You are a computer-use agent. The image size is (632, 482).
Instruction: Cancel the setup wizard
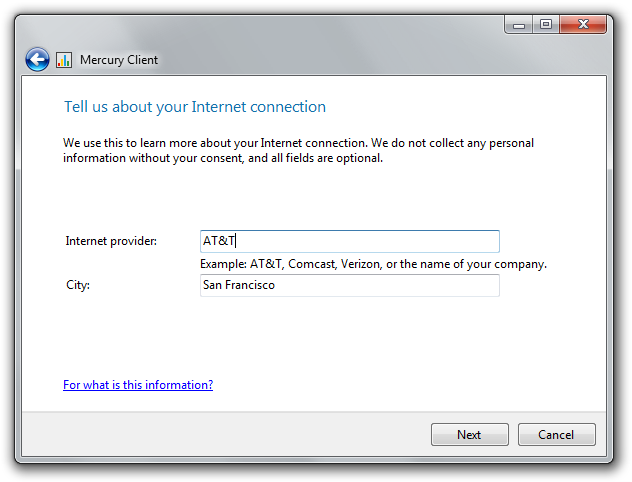tap(556, 434)
